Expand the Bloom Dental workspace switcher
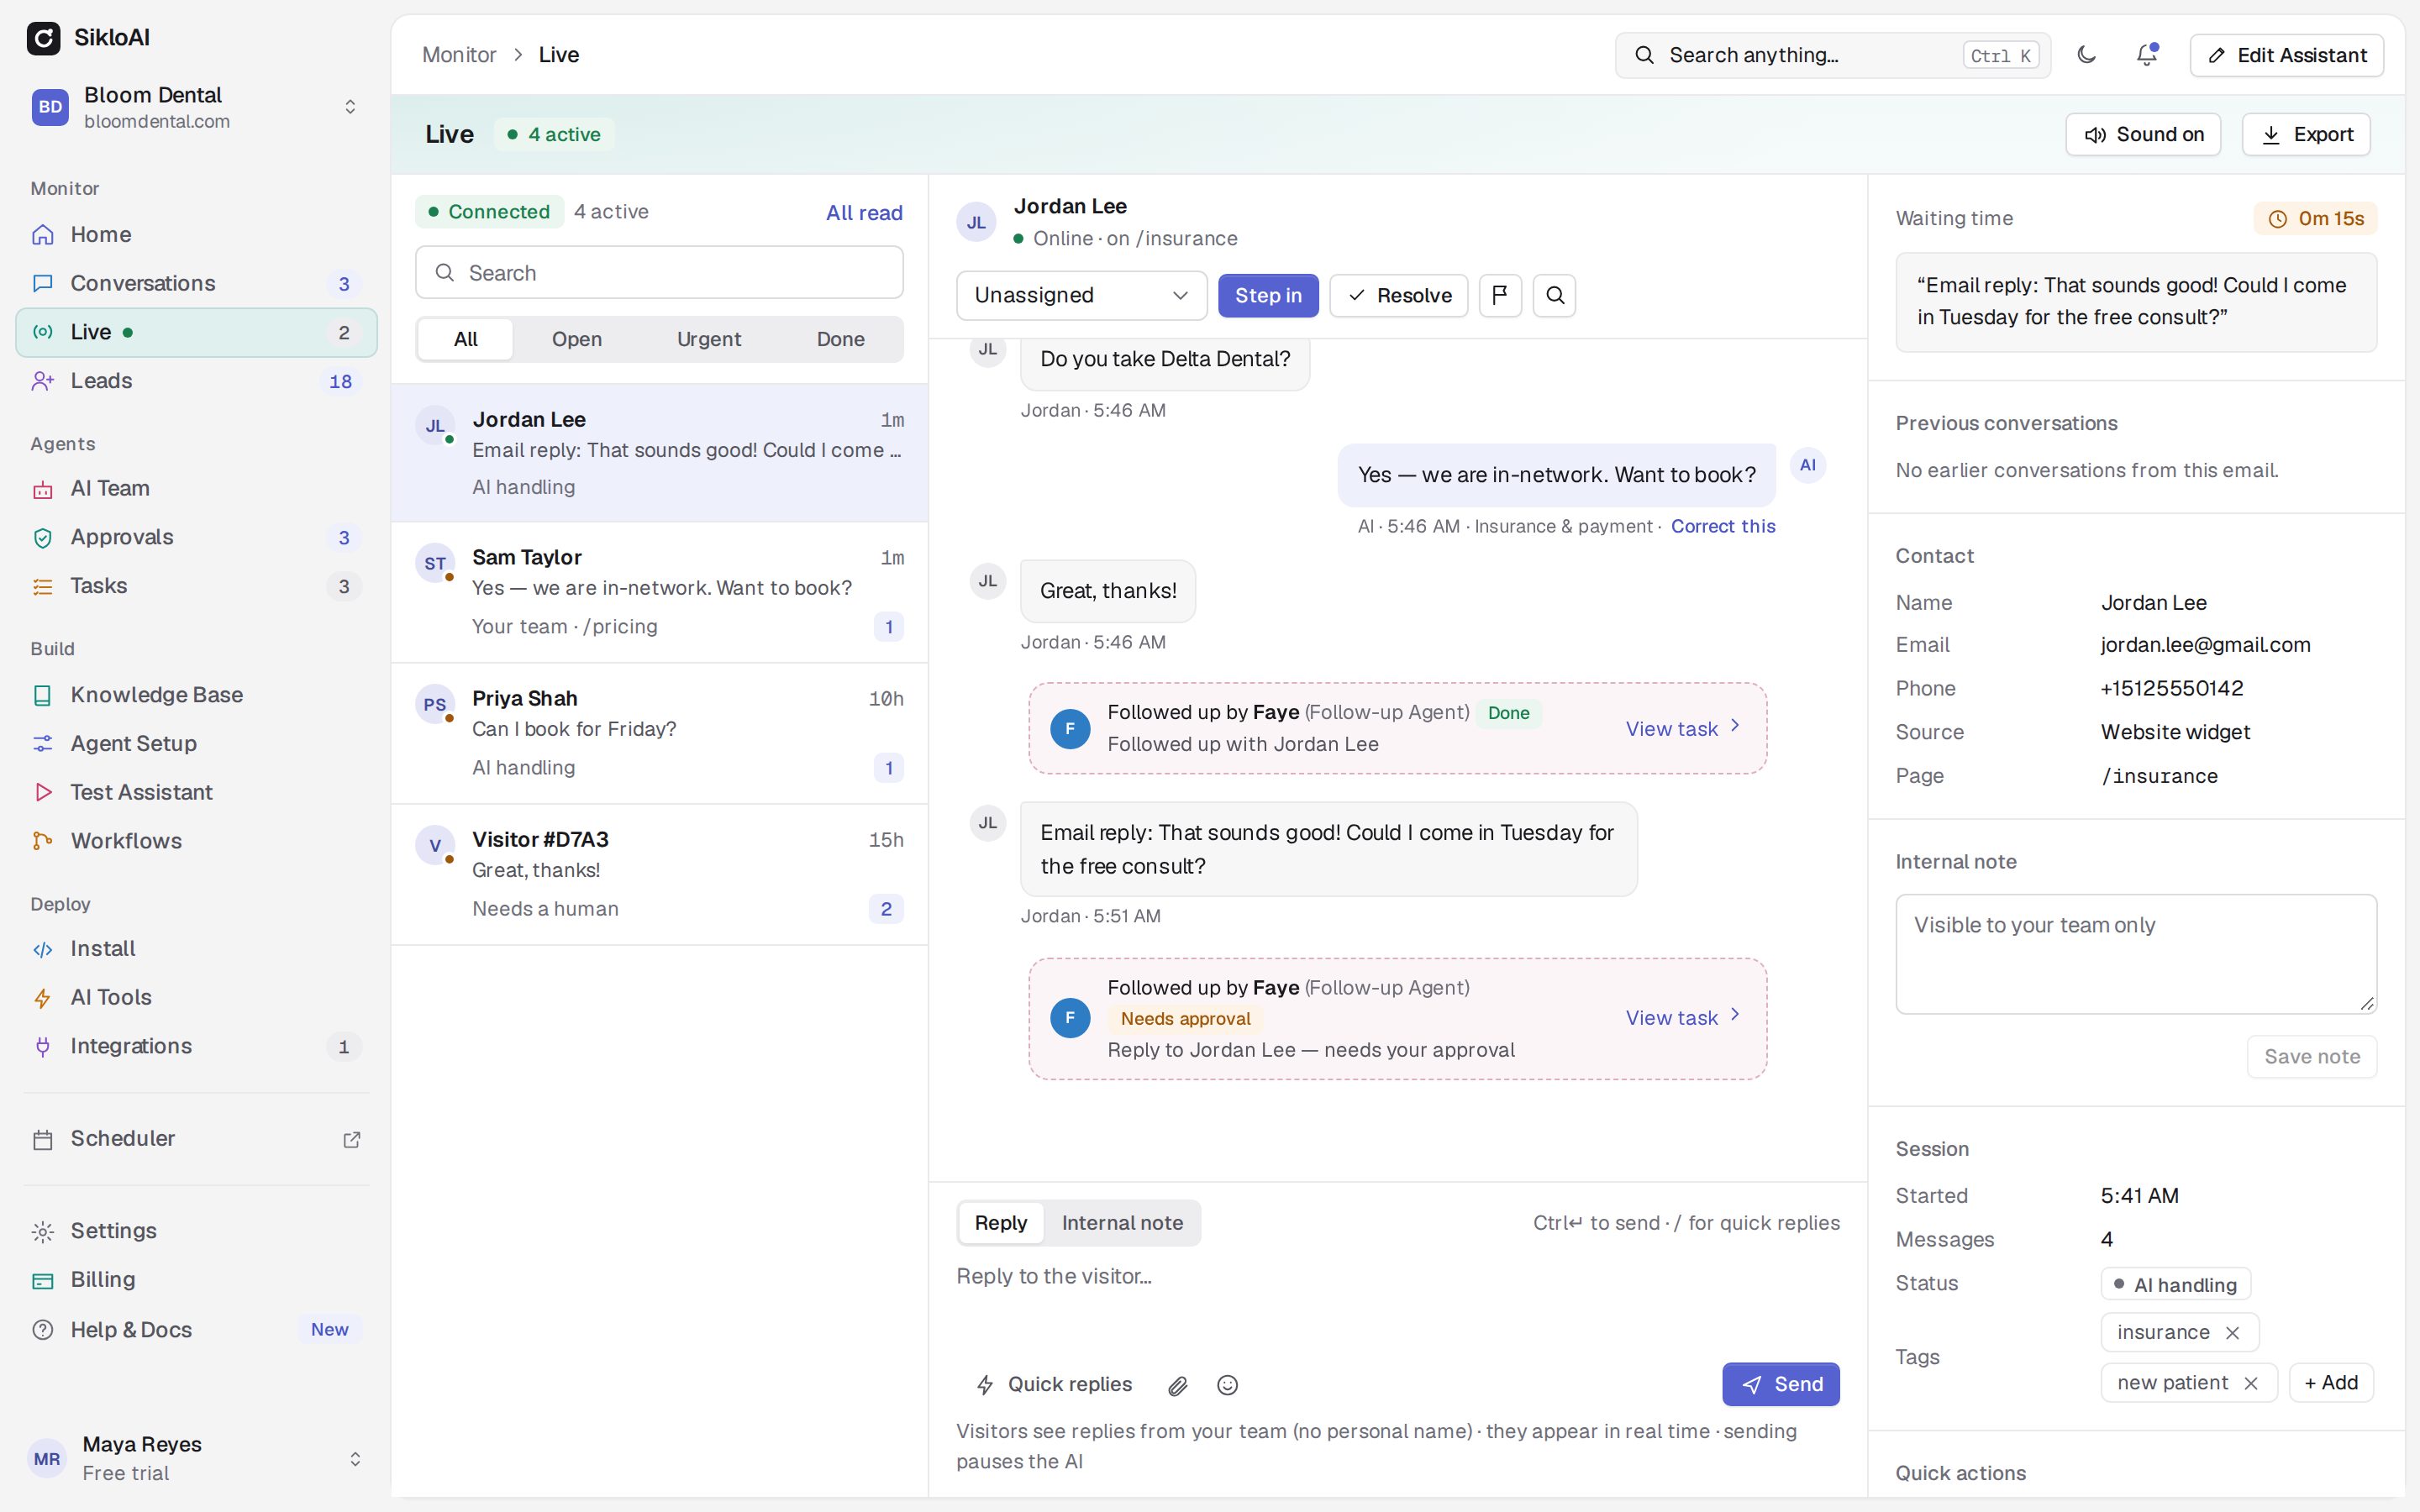 tap(196, 107)
